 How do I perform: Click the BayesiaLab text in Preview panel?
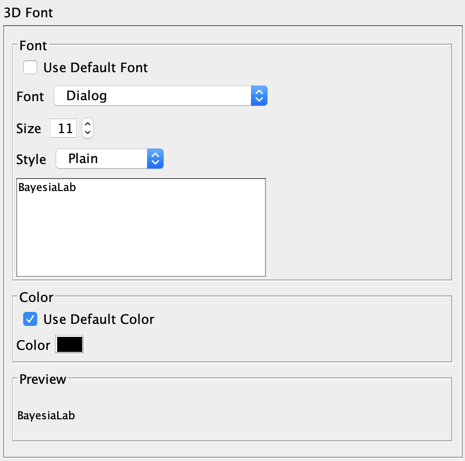46,416
